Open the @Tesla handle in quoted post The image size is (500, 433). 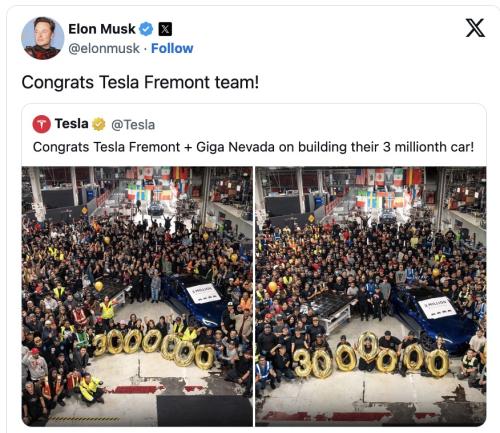(x=133, y=125)
